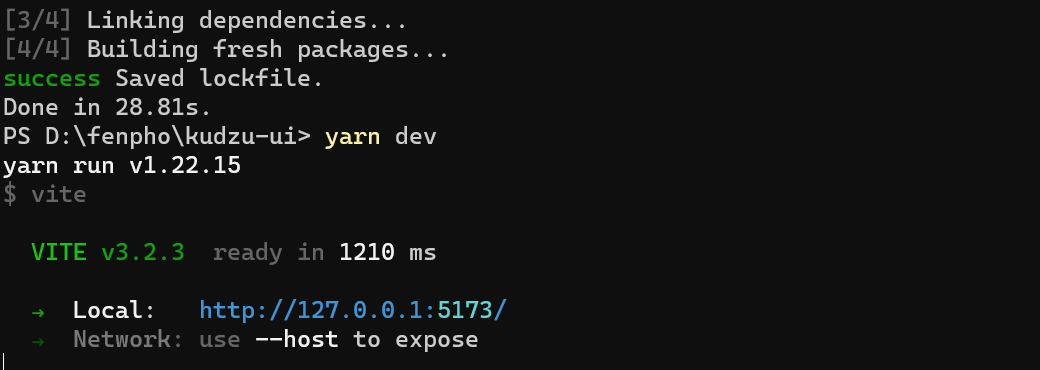Click the [3/4] Linking dependencies line
Image resolution: width=1040 pixels, height=370 pixels.
click(205, 21)
